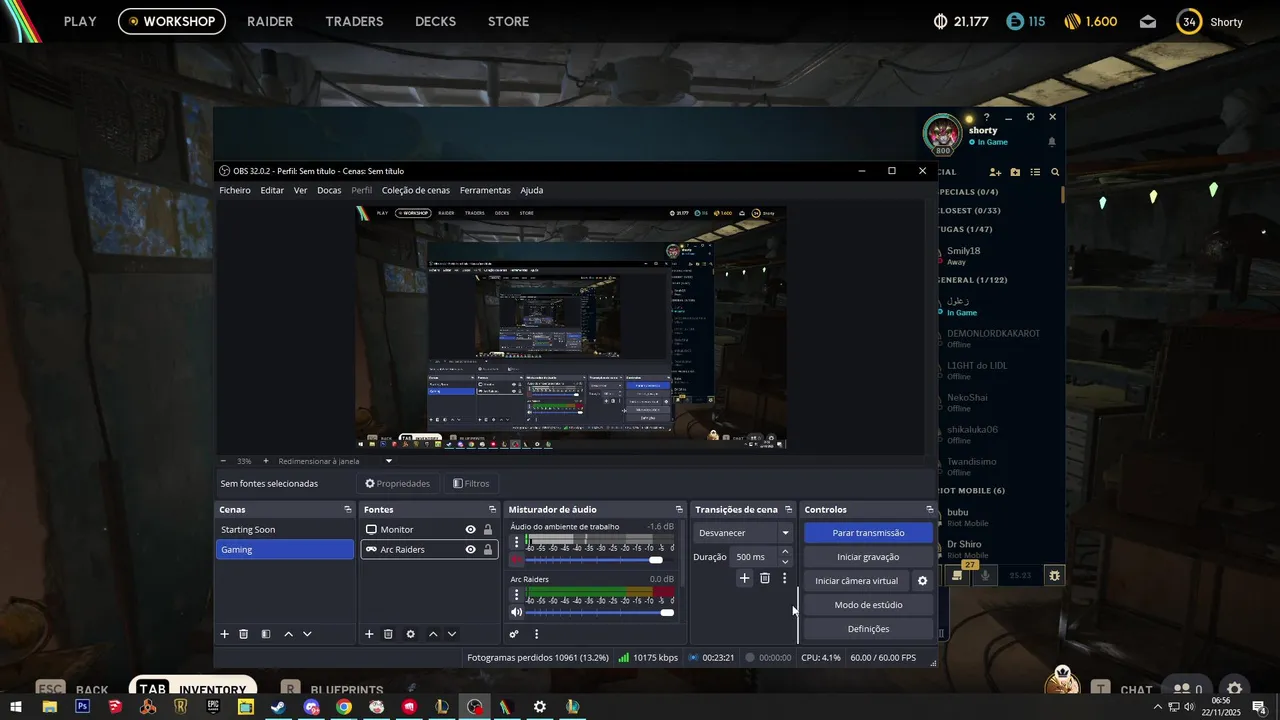Screen dimensions: 1280x720
Task: Enter Modo de estúdio
Action: [x=868, y=605]
